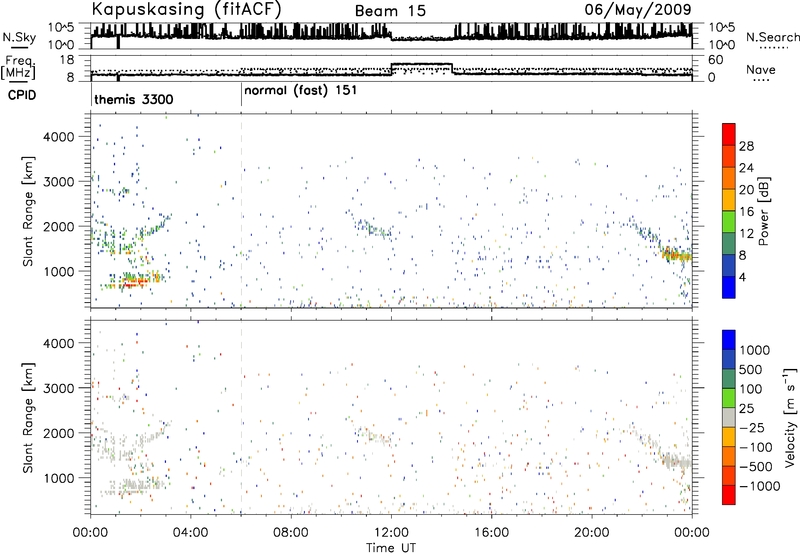Click the velocity panel 'Slant Range [km]' label
The height and width of the screenshot is (554, 800).
point(28,417)
